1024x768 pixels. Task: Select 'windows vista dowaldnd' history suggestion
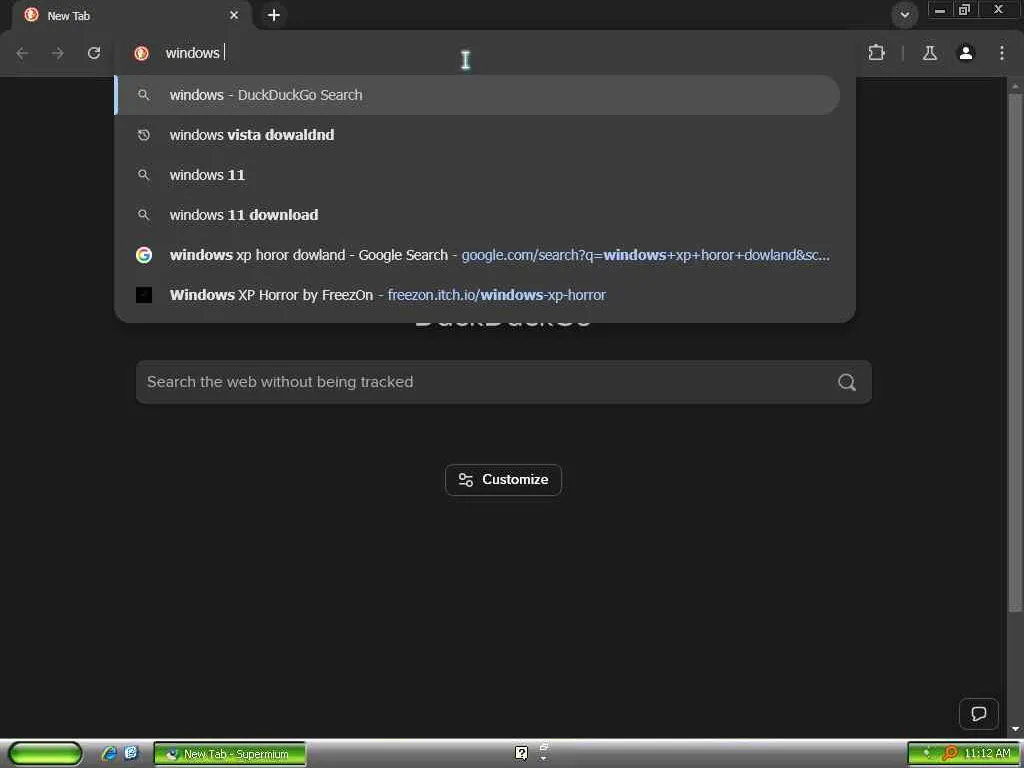[477, 135]
